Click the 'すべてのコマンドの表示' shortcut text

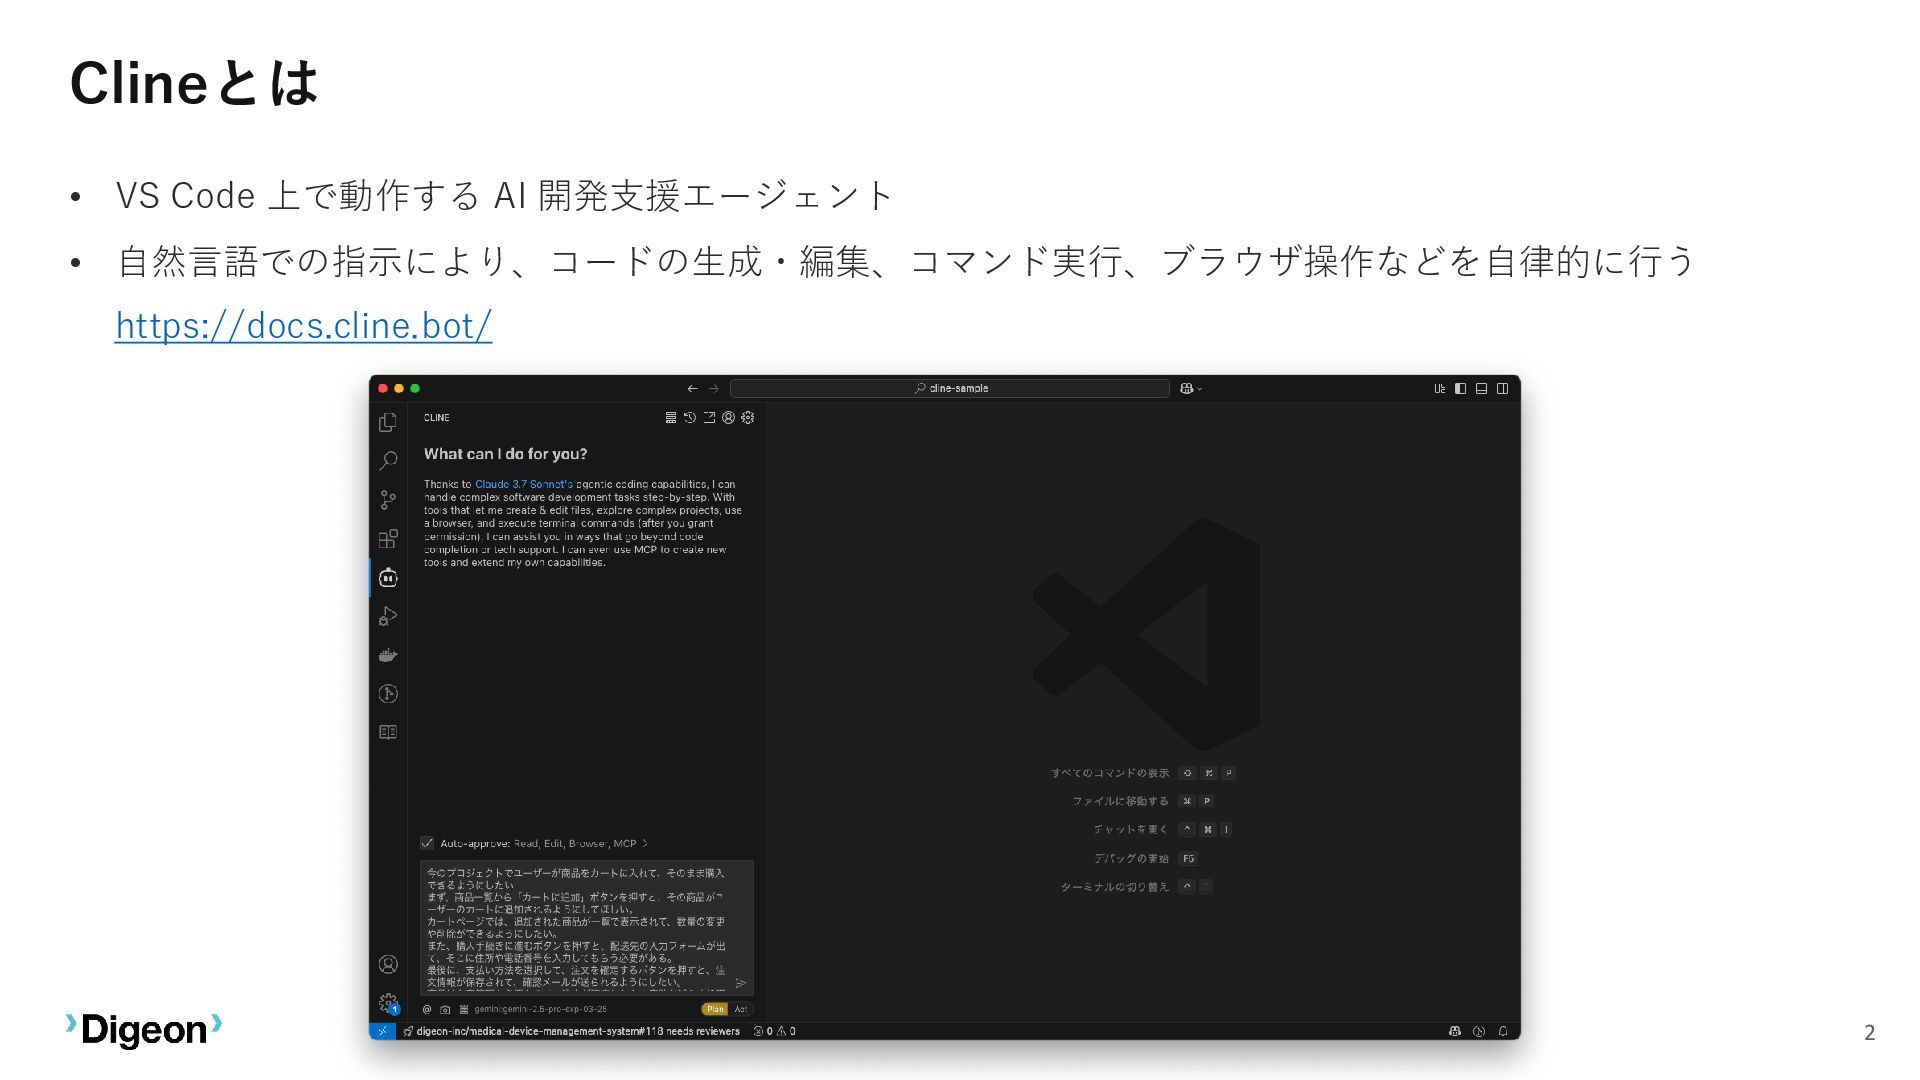point(1109,773)
